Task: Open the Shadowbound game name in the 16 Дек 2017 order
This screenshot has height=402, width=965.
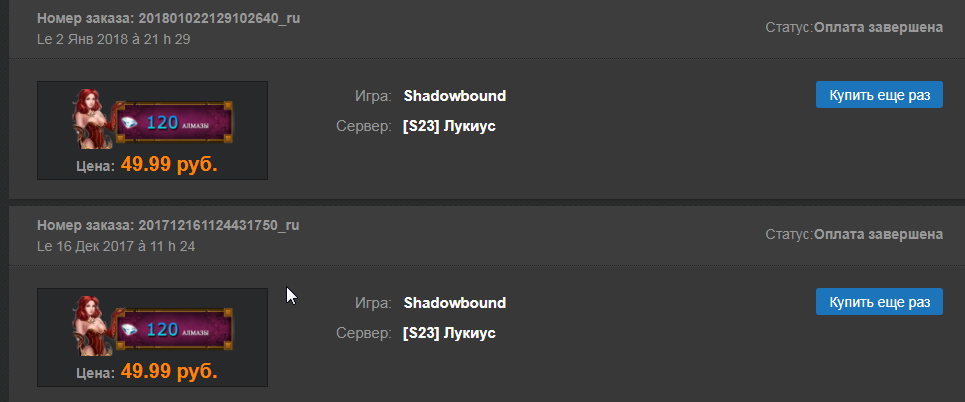Action: click(455, 302)
